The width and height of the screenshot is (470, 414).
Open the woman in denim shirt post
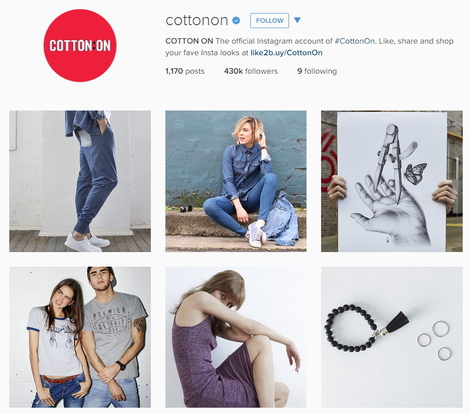point(236,181)
